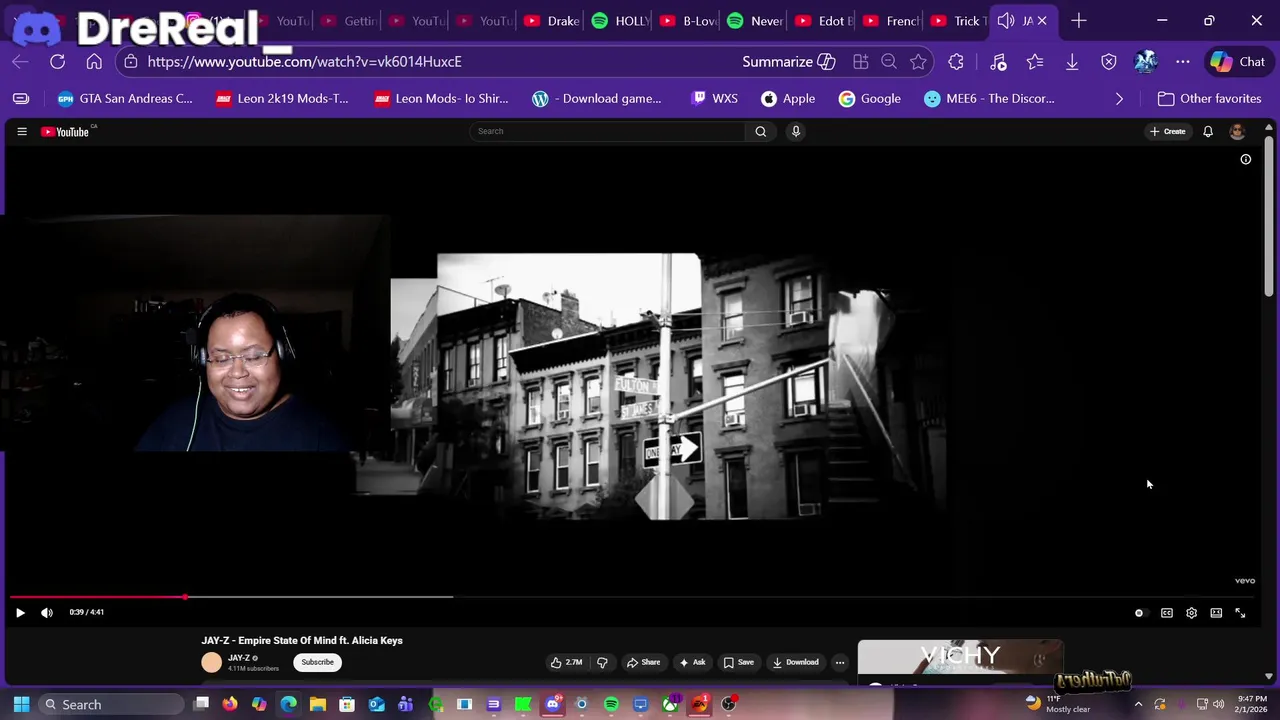Click the YouTube search magnifier button
This screenshot has height=720, width=1280.
[x=761, y=131]
